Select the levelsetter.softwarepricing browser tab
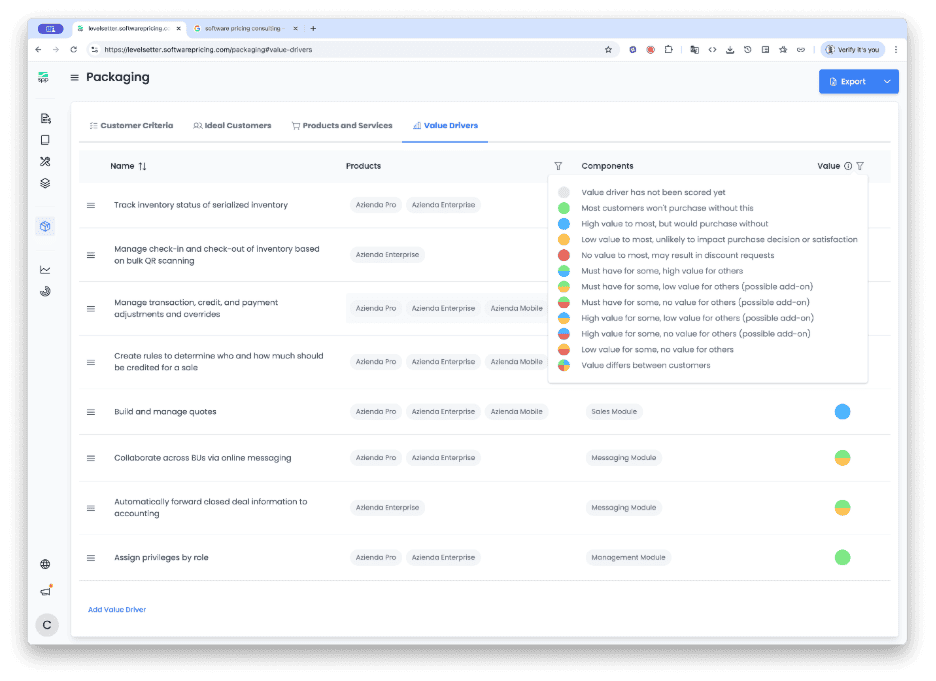Screen dimensions: 936x681 127,28
